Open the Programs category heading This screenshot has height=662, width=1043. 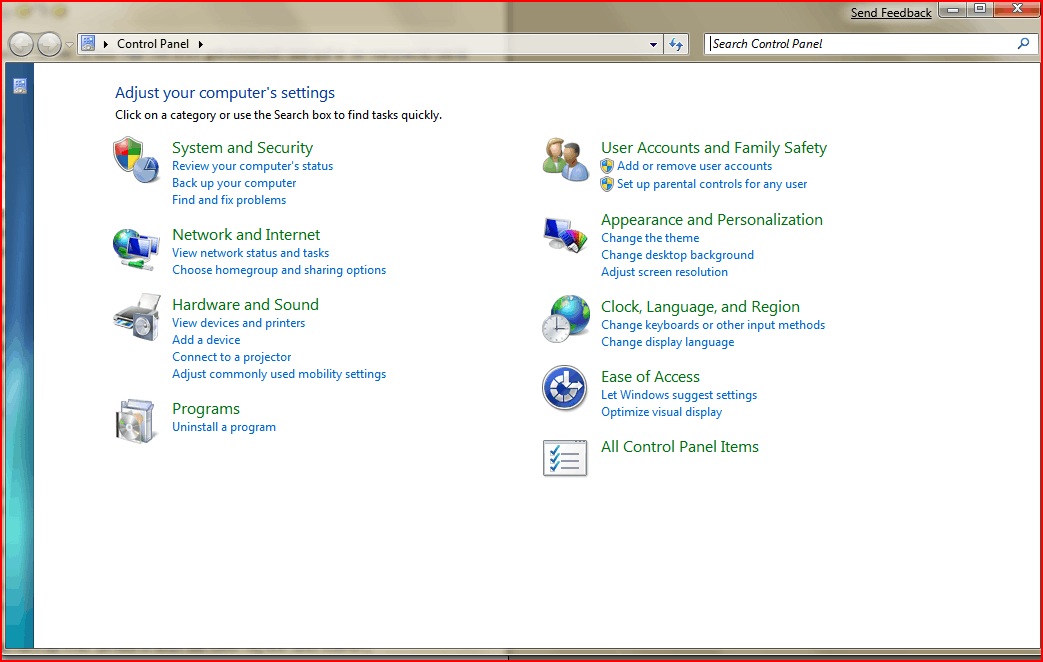click(x=206, y=409)
